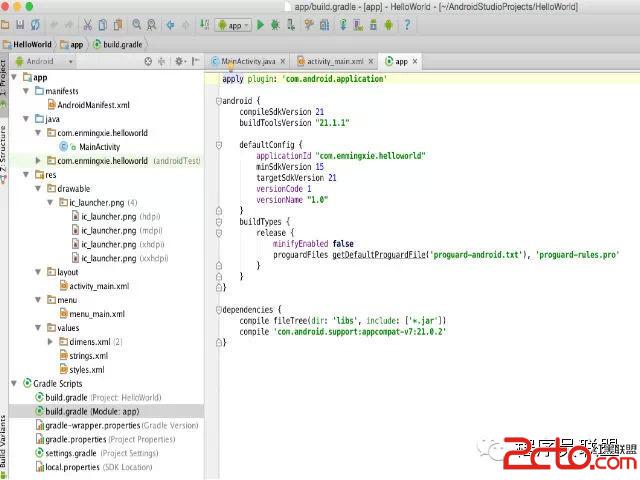640x480 pixels.
Task: Open Android Device Monitor icon
Action: click(389, 25)
